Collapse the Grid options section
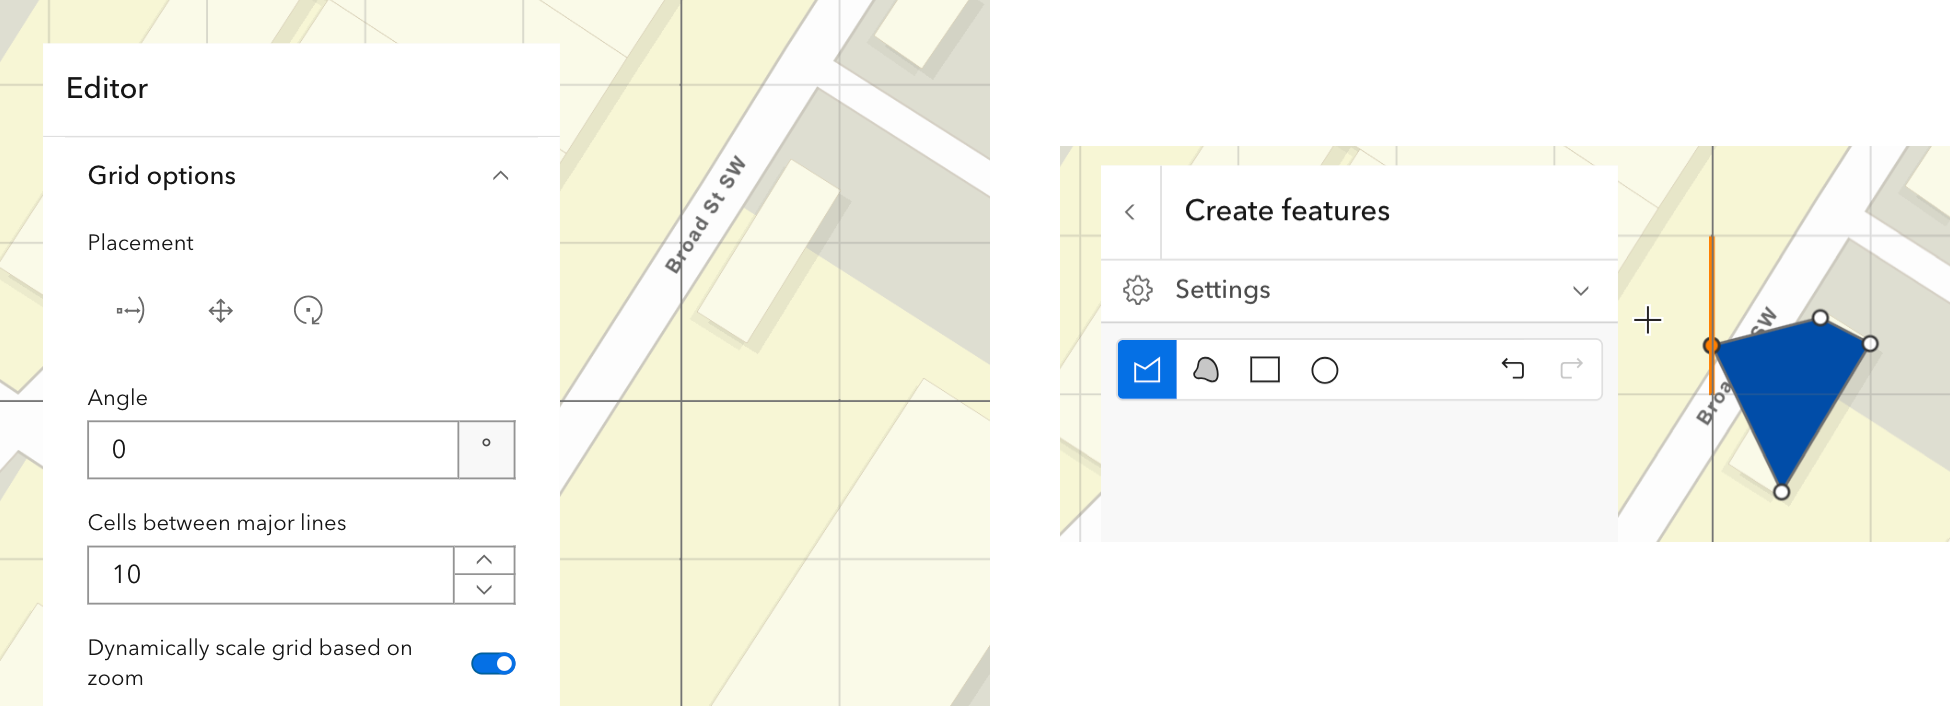 tap(498, 176)
